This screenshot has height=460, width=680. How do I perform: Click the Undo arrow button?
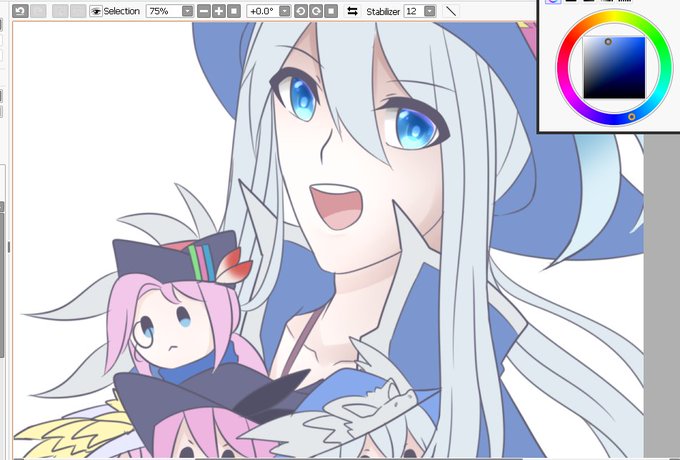click(x=20, y=11)
